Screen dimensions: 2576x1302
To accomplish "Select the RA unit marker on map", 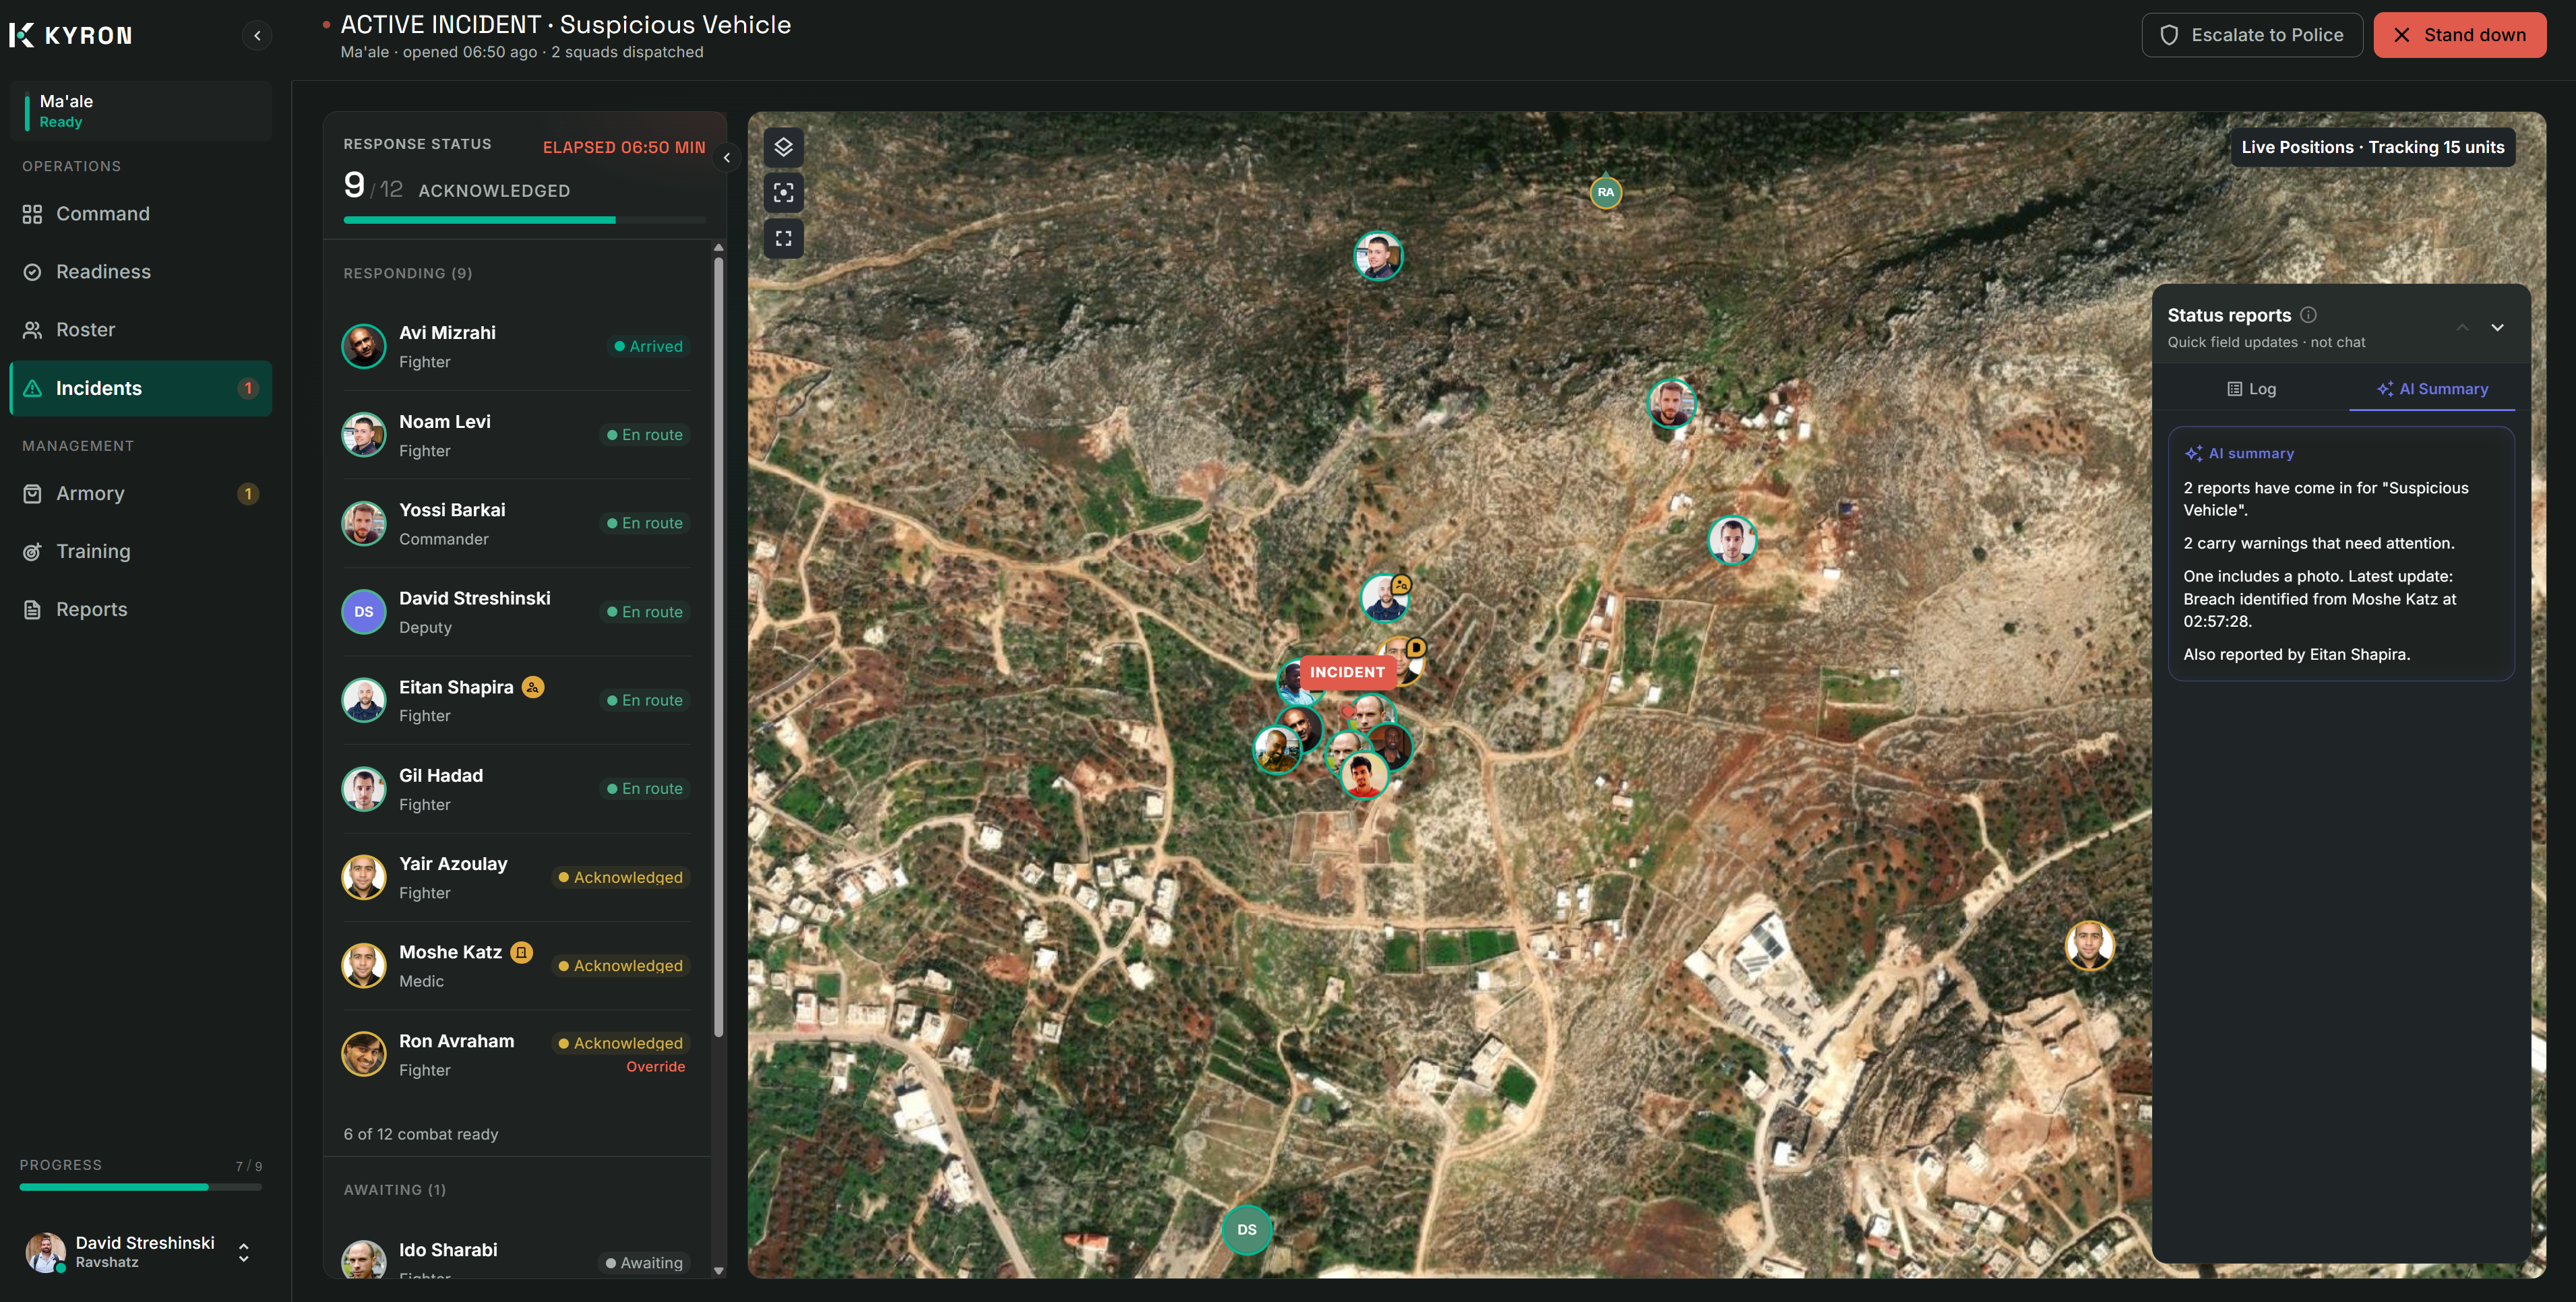I will click(x=1605, y=192).
